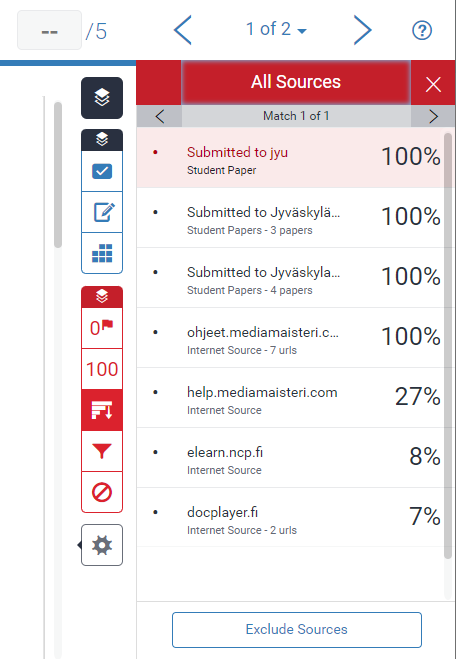Expand the 1 of 2 paper dropdown
This screenshot has width=456, height=659.
click(276, 29)
